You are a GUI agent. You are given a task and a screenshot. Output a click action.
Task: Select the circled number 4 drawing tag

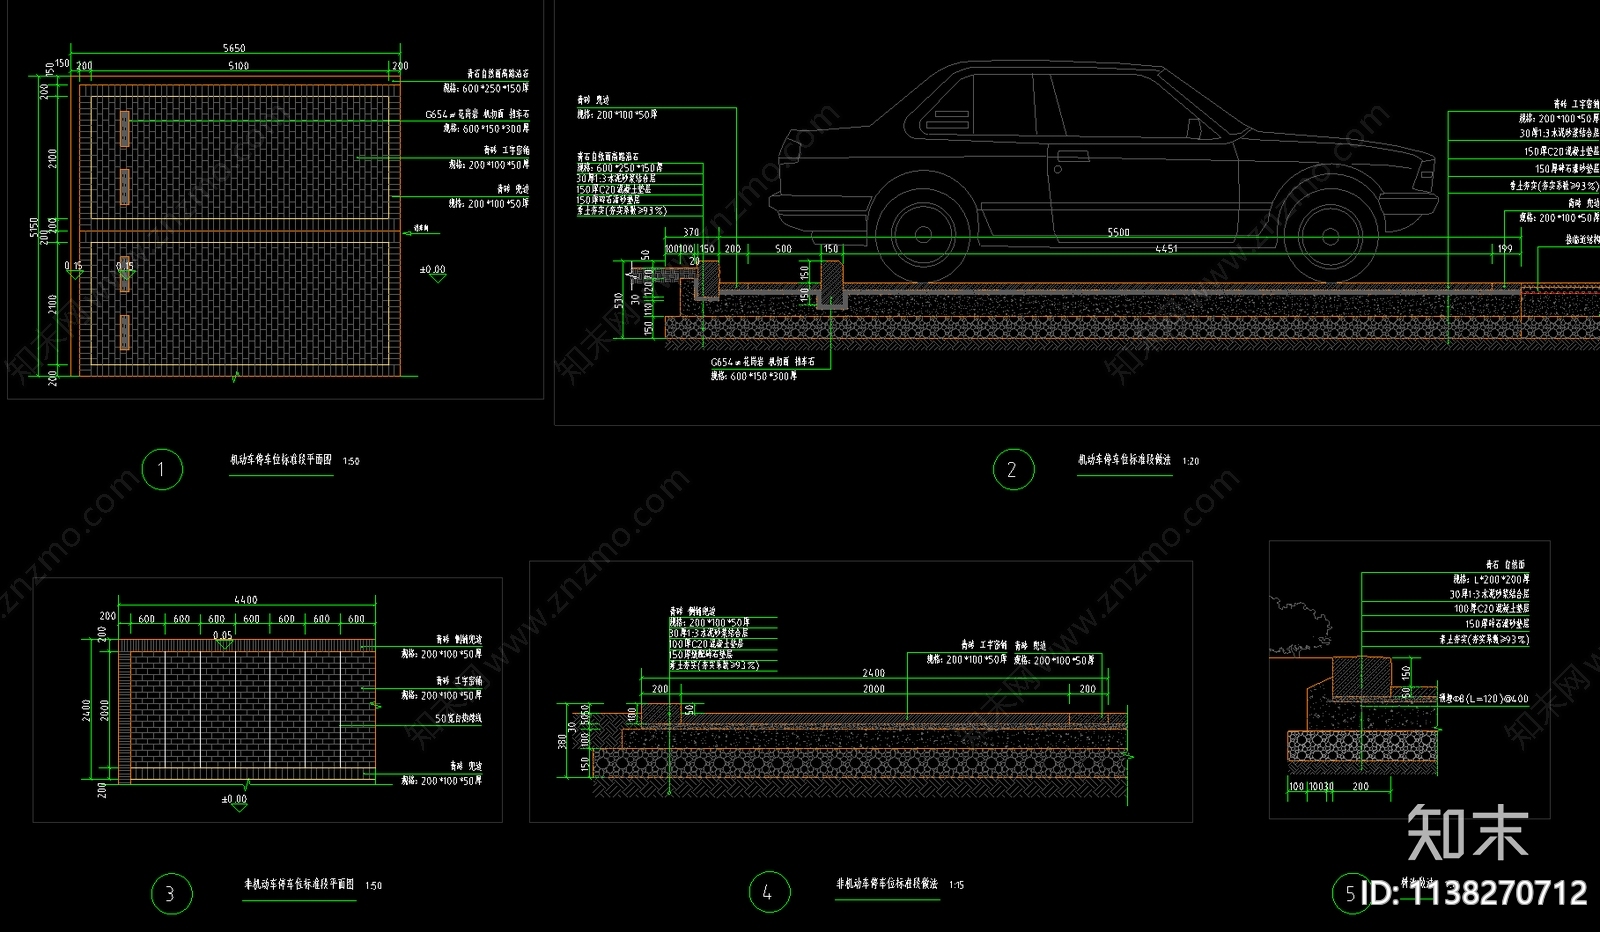click(x=768, y=892)
